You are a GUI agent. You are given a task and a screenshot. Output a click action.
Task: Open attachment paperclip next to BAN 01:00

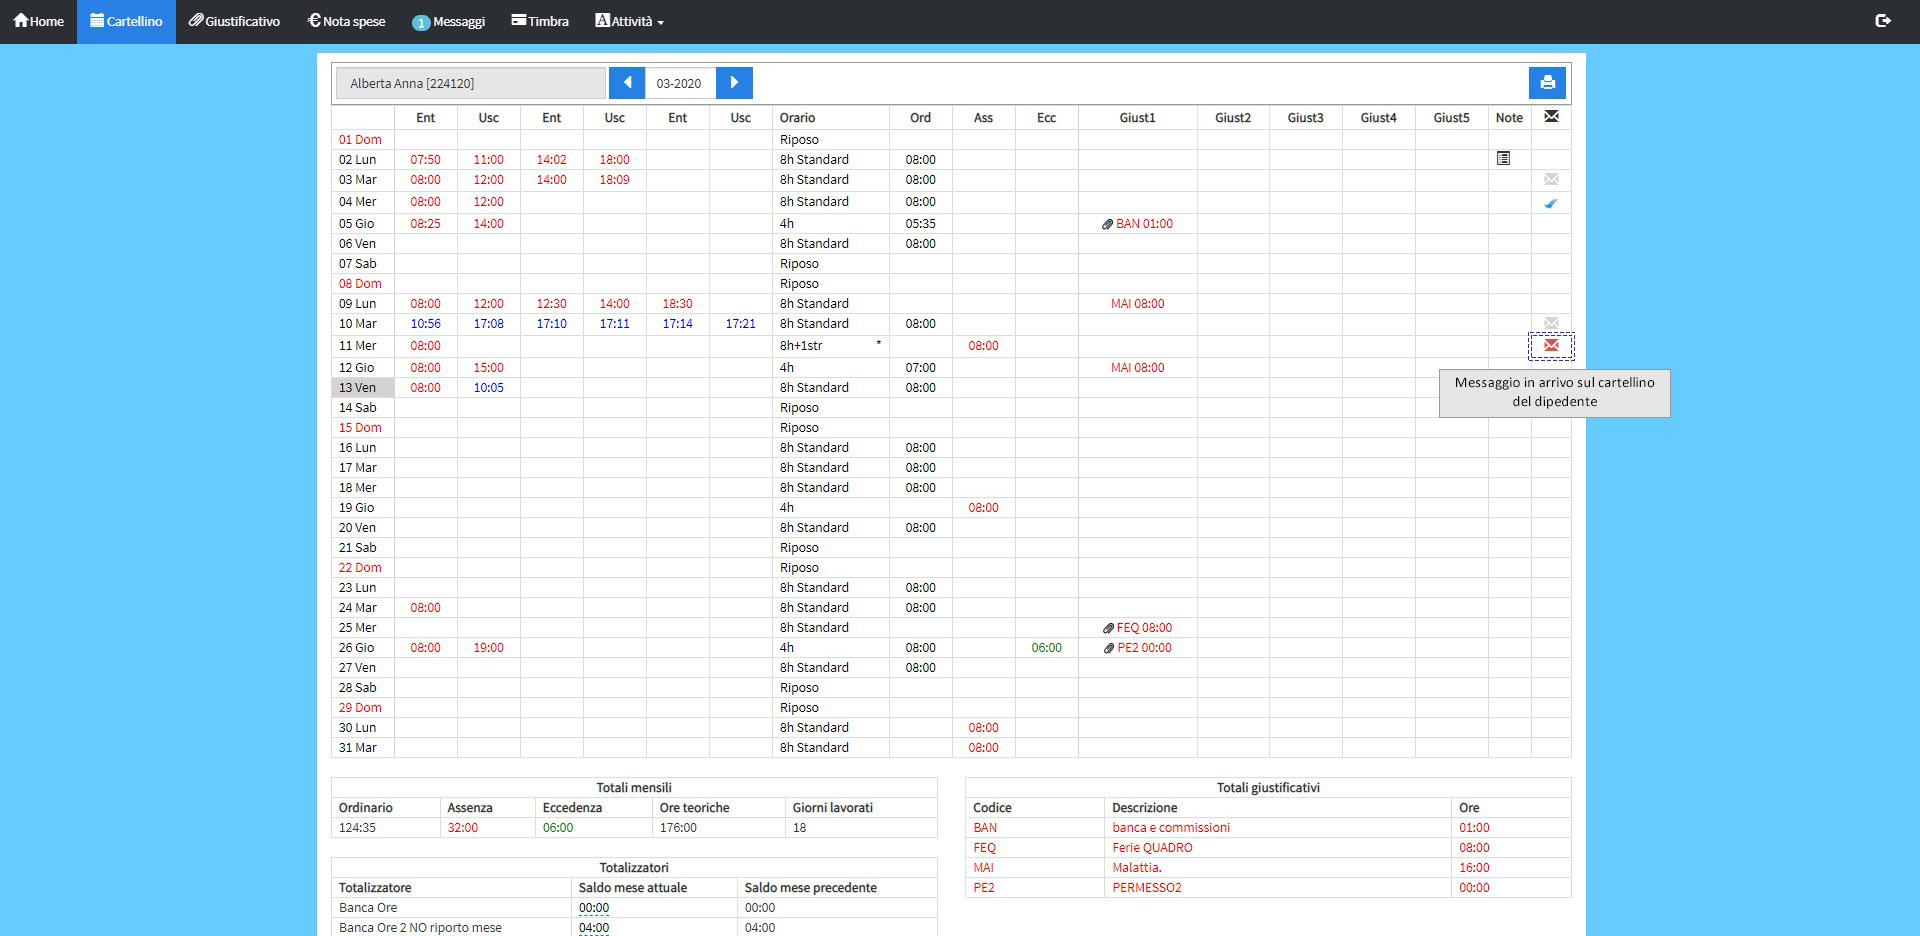pyautogui.click(x=1107, y=224)
